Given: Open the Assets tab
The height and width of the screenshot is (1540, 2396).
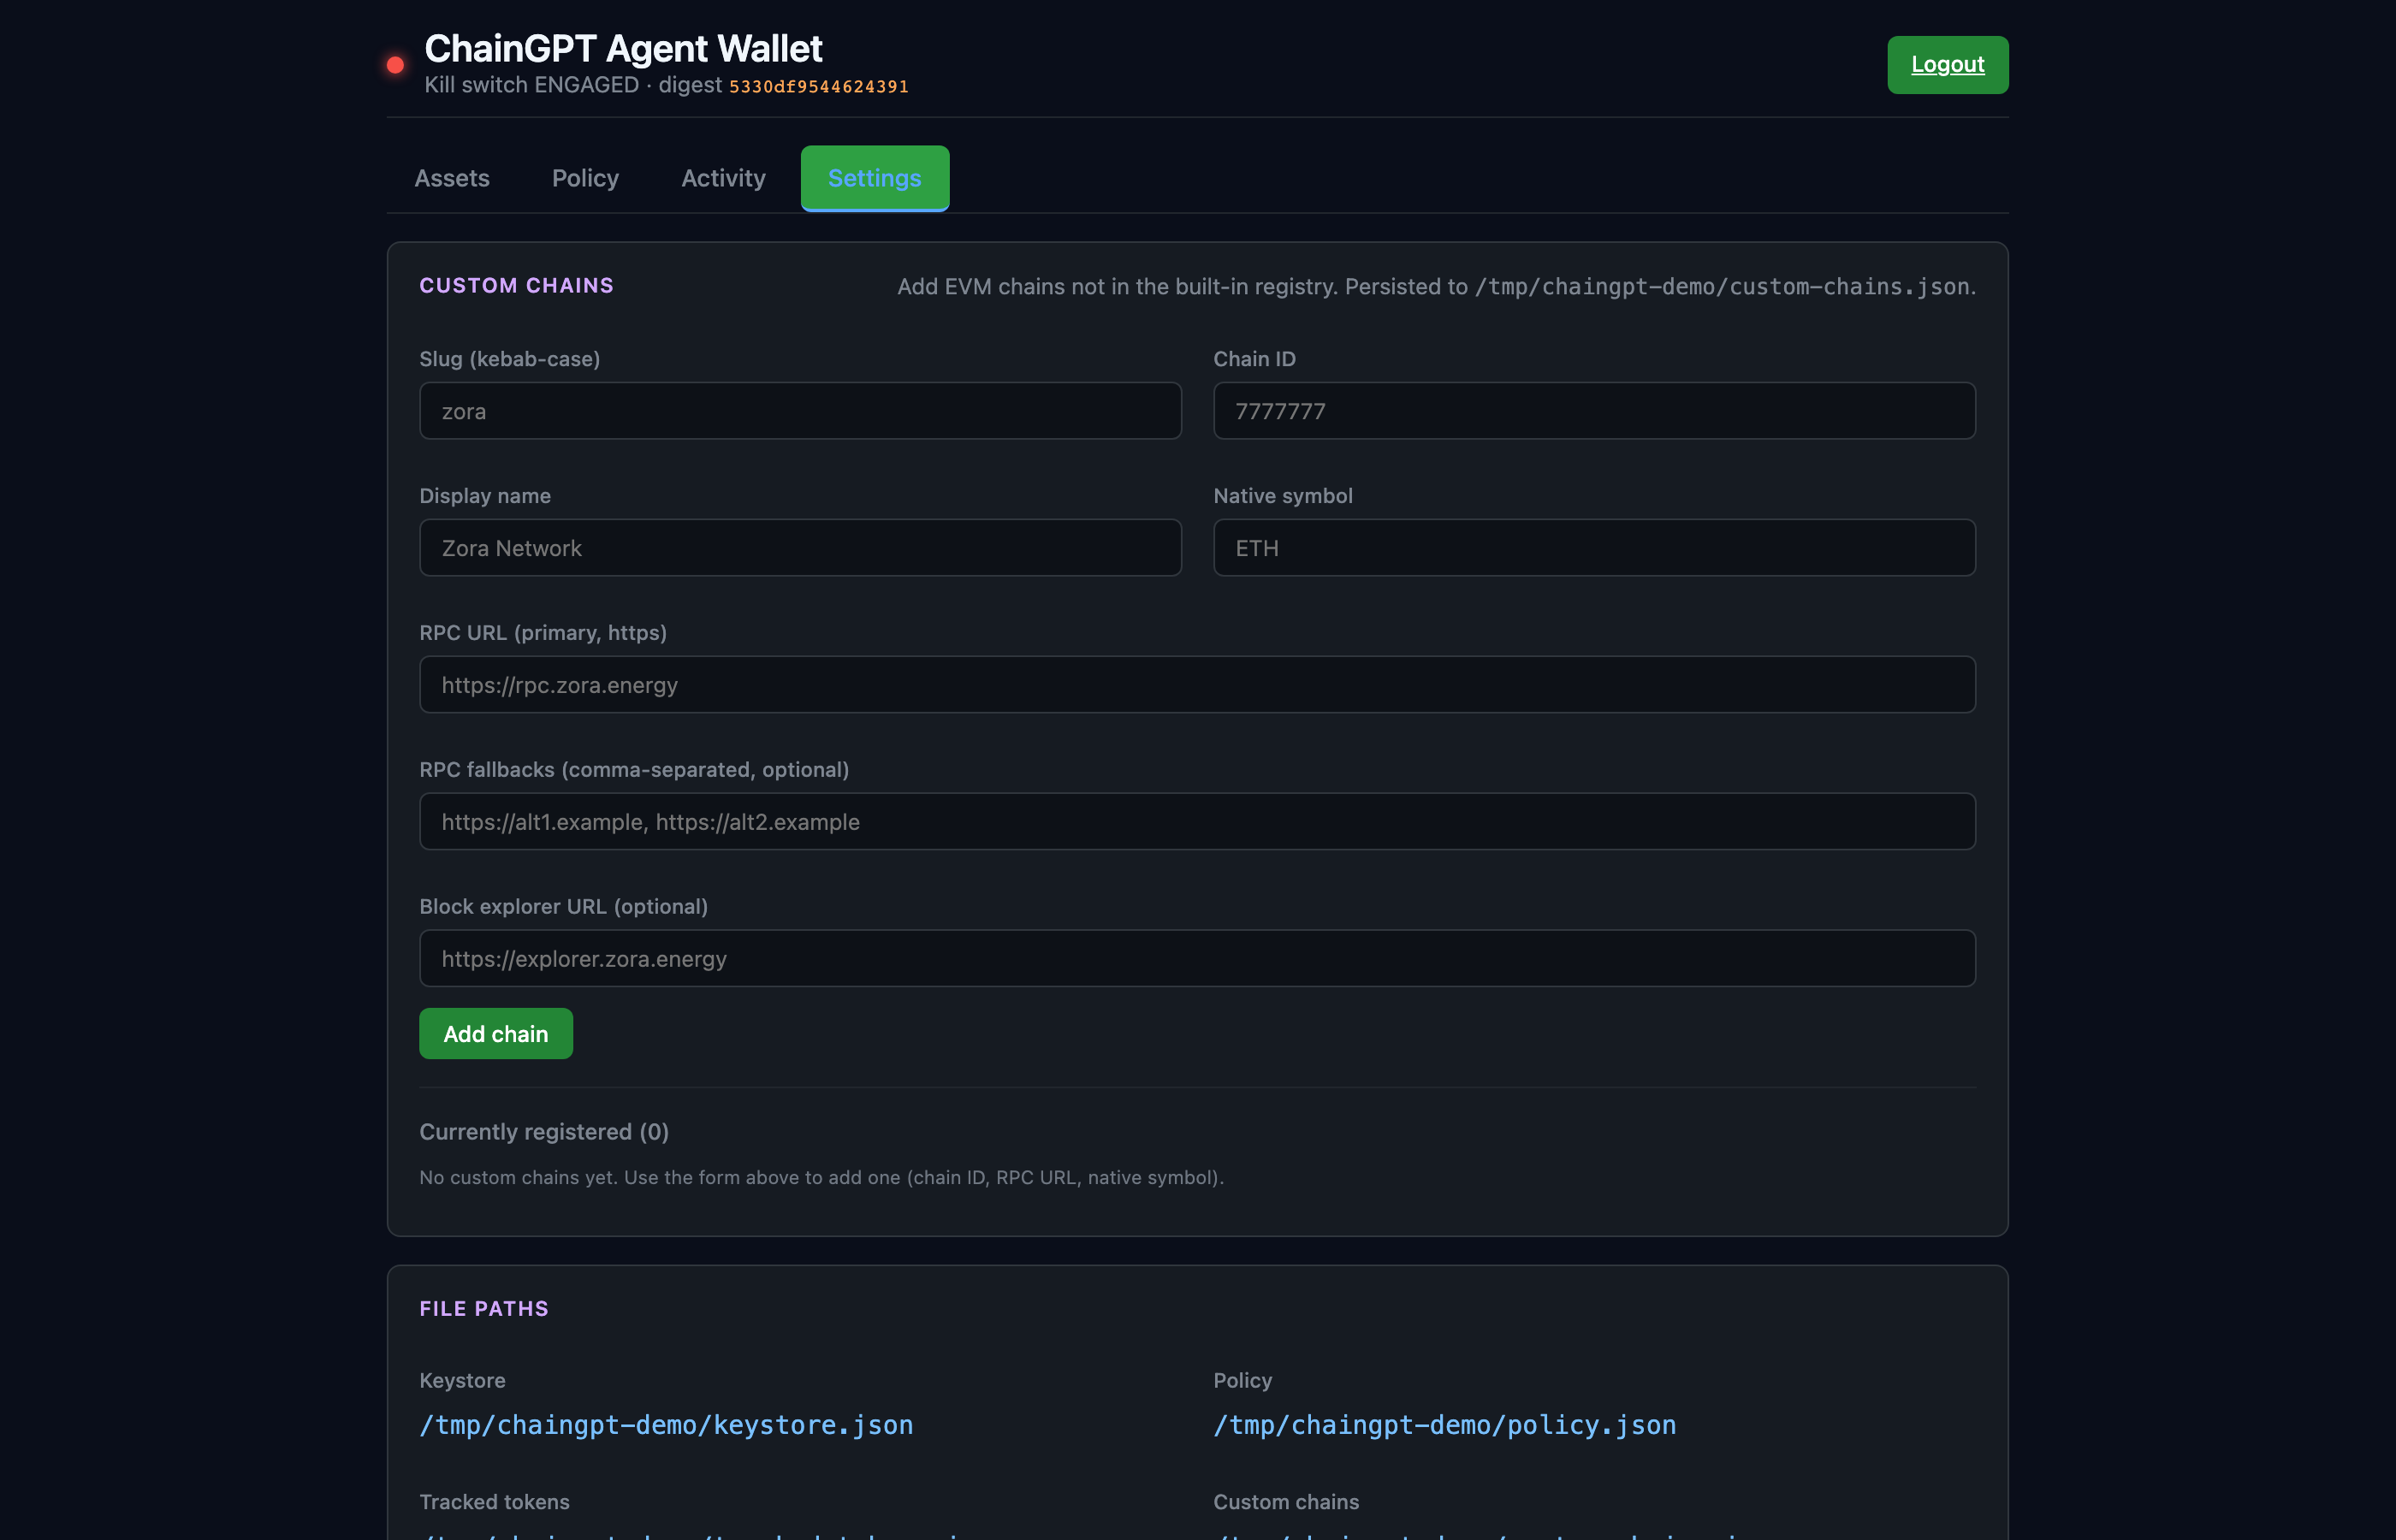Looking at the screenshot, I should click(x=452, y=178).
